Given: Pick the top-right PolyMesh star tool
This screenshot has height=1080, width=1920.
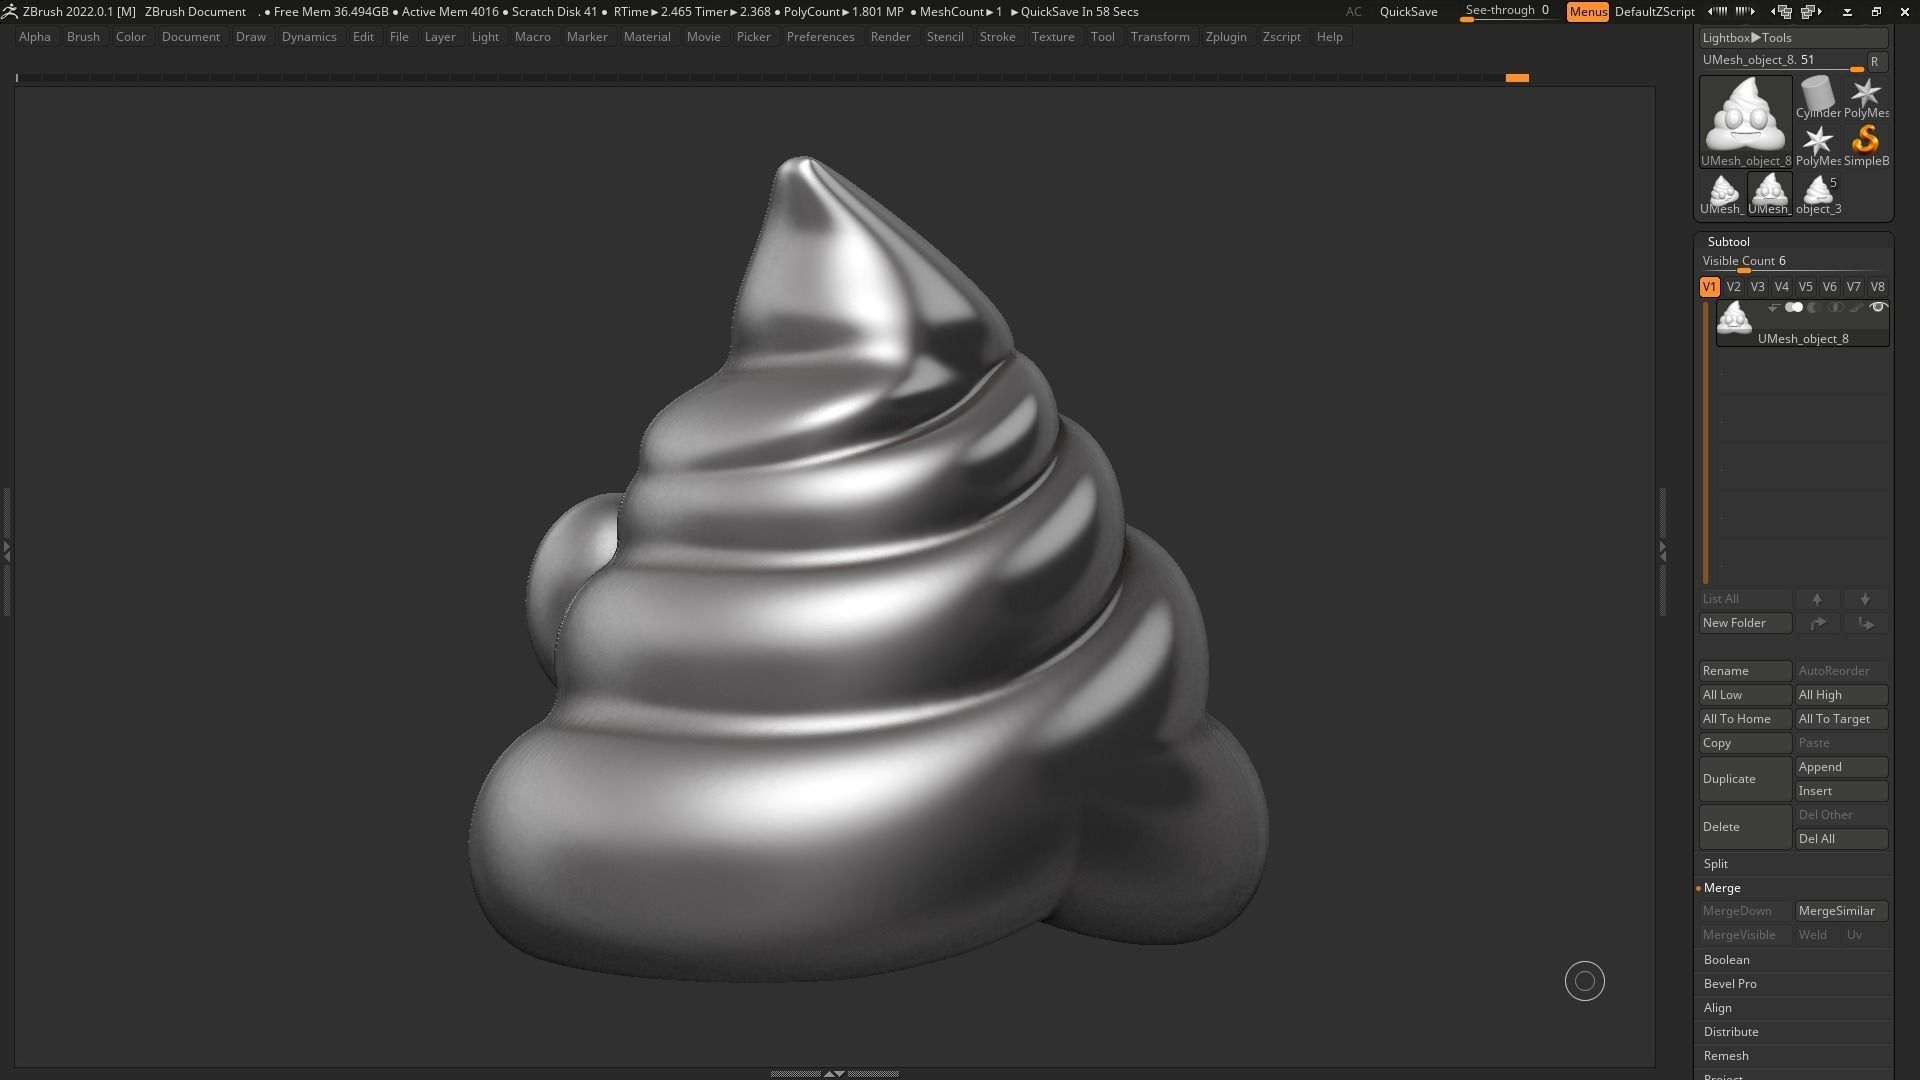Looking at the screenshot, I should [1866, 97].
